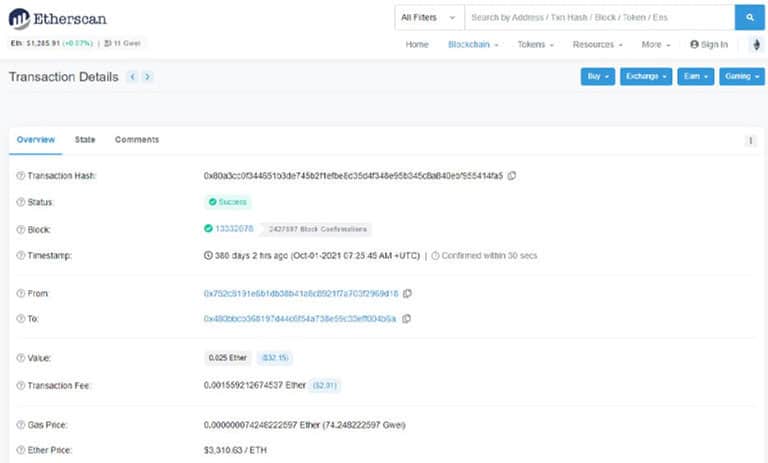Click help icon beside Transaction Hash
This screenshot has height=463, width=768.
tap(21, 175)
